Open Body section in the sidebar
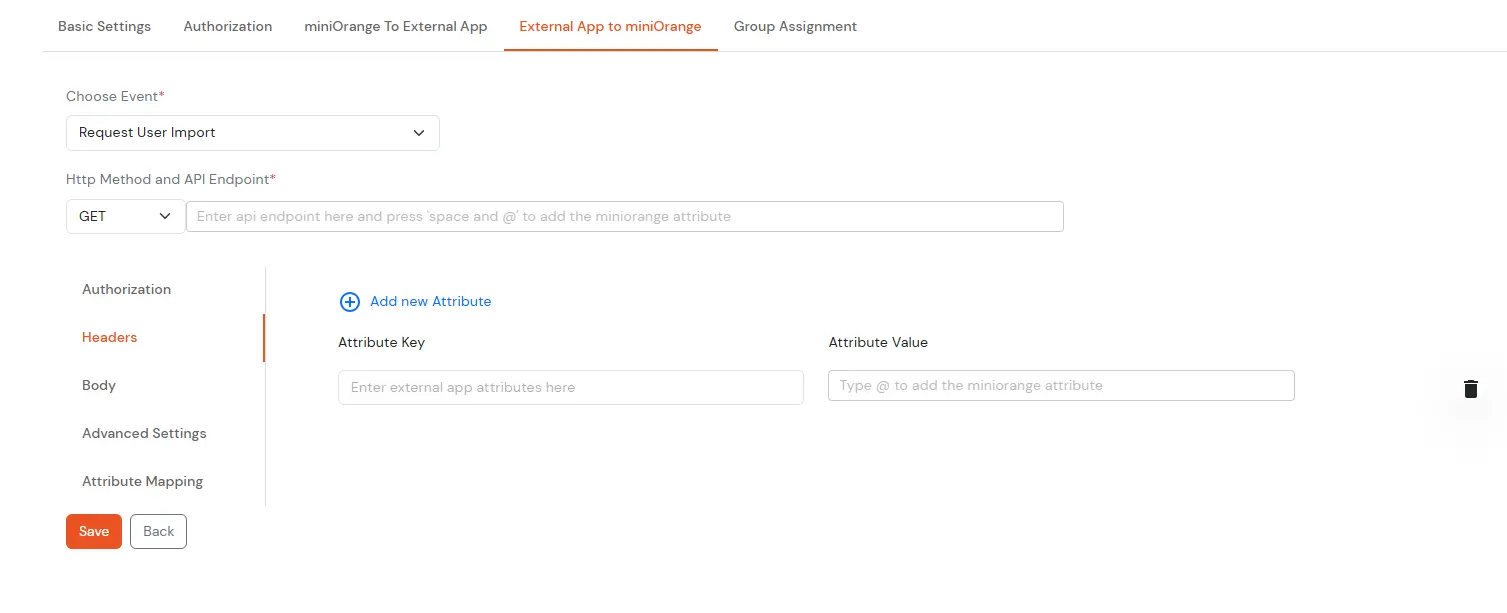The height and width of the screenshot is (613, 1507). [98, 385]
